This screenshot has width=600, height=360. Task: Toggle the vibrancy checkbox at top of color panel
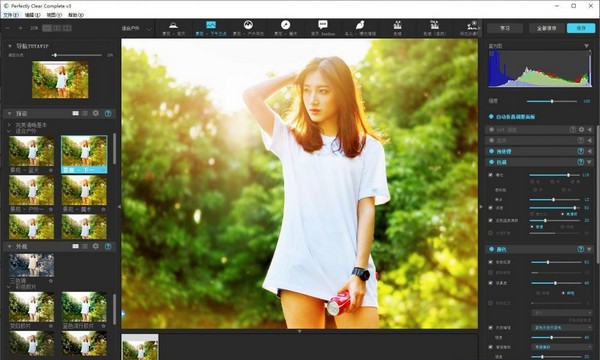491,262
